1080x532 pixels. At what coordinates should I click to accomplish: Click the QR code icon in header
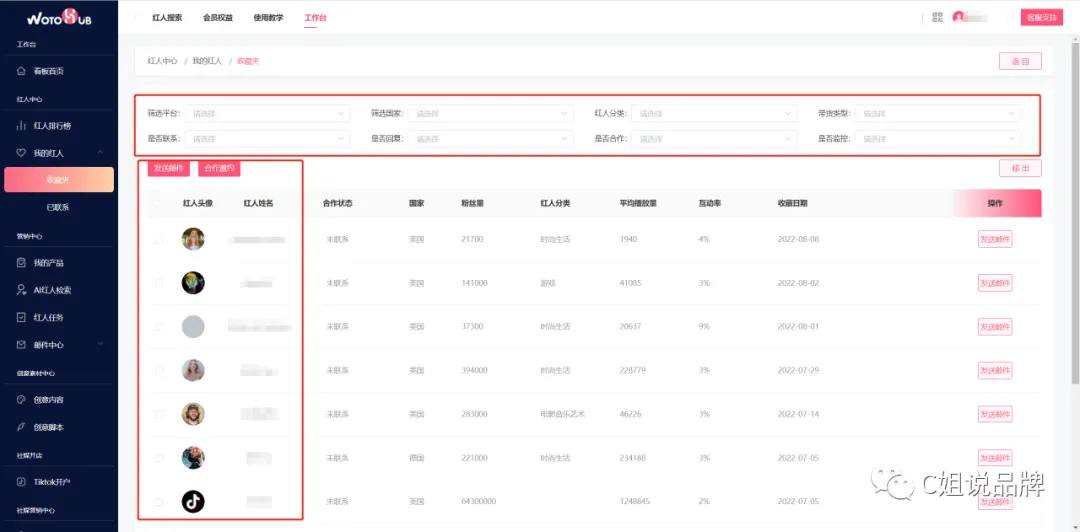point(937,17)
